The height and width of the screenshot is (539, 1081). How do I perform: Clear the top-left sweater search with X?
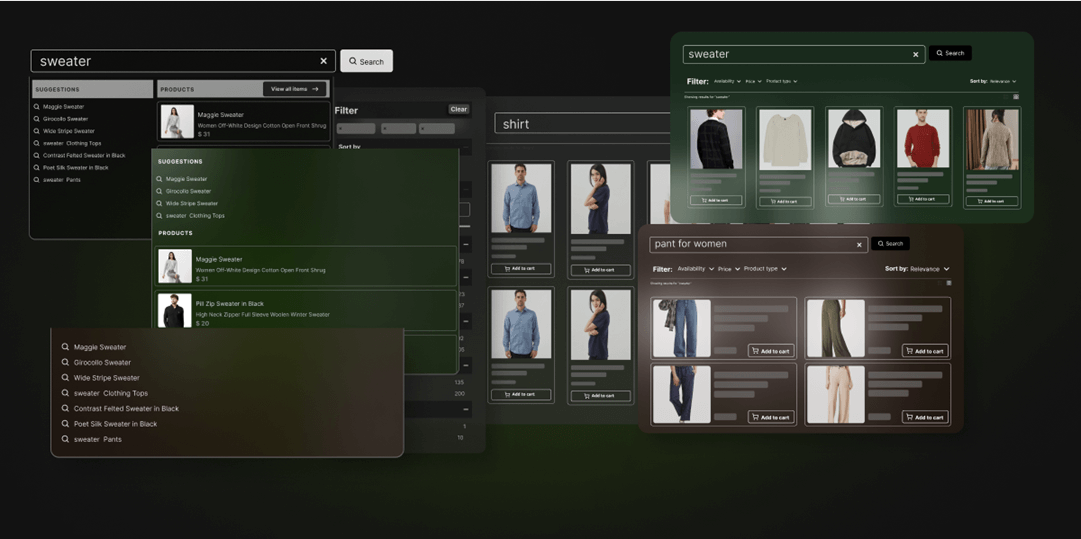323,61
